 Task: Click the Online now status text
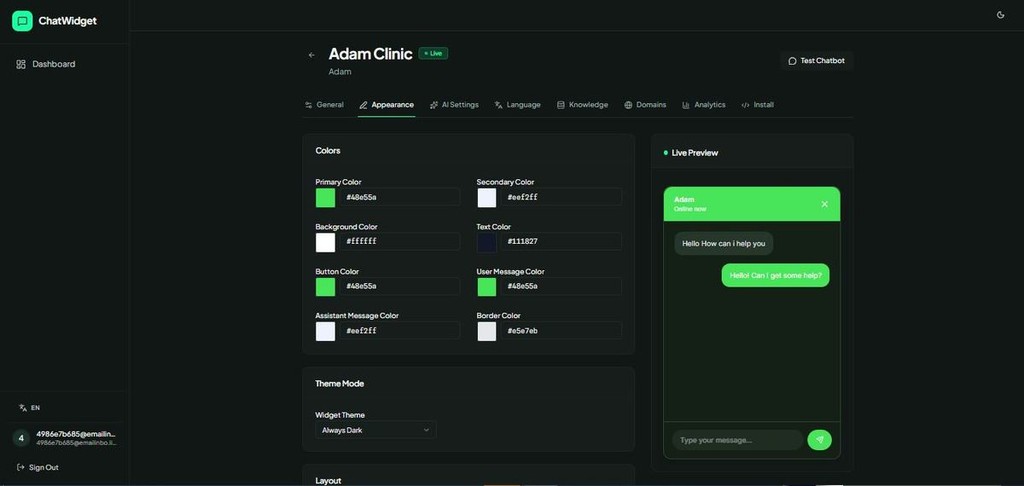point(690,209)
